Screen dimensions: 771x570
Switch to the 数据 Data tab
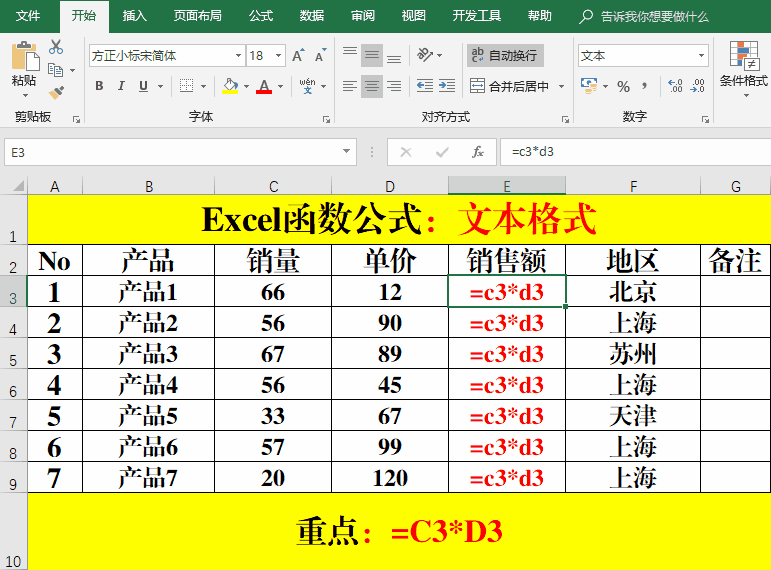(312, 16)
